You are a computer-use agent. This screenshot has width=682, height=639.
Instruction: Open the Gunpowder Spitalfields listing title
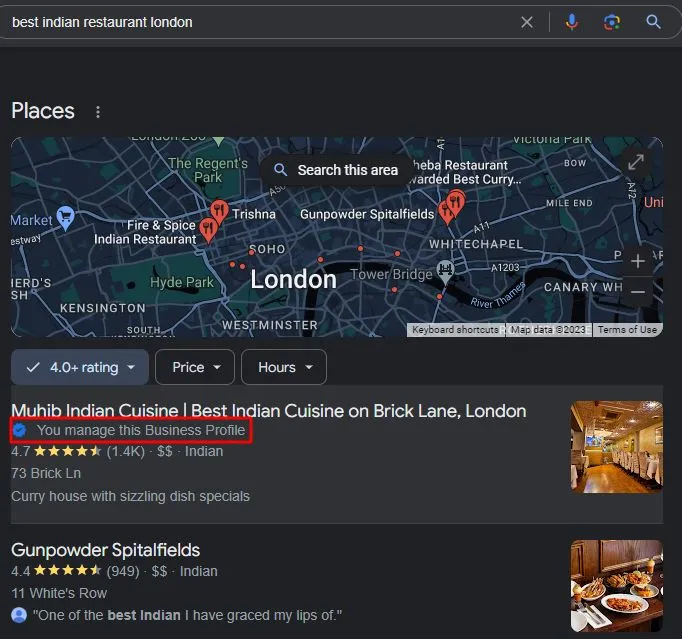tap(106, 550)
